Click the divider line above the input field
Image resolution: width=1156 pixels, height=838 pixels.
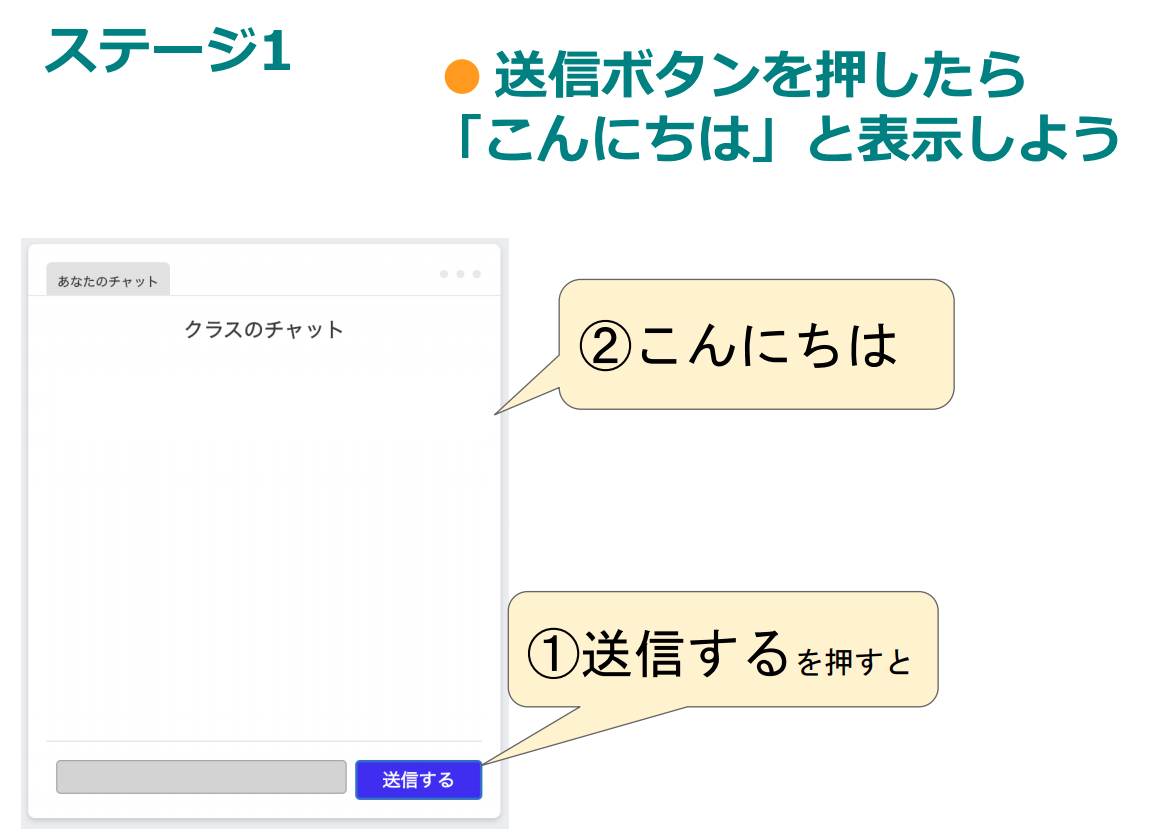[x=264, y=741]
